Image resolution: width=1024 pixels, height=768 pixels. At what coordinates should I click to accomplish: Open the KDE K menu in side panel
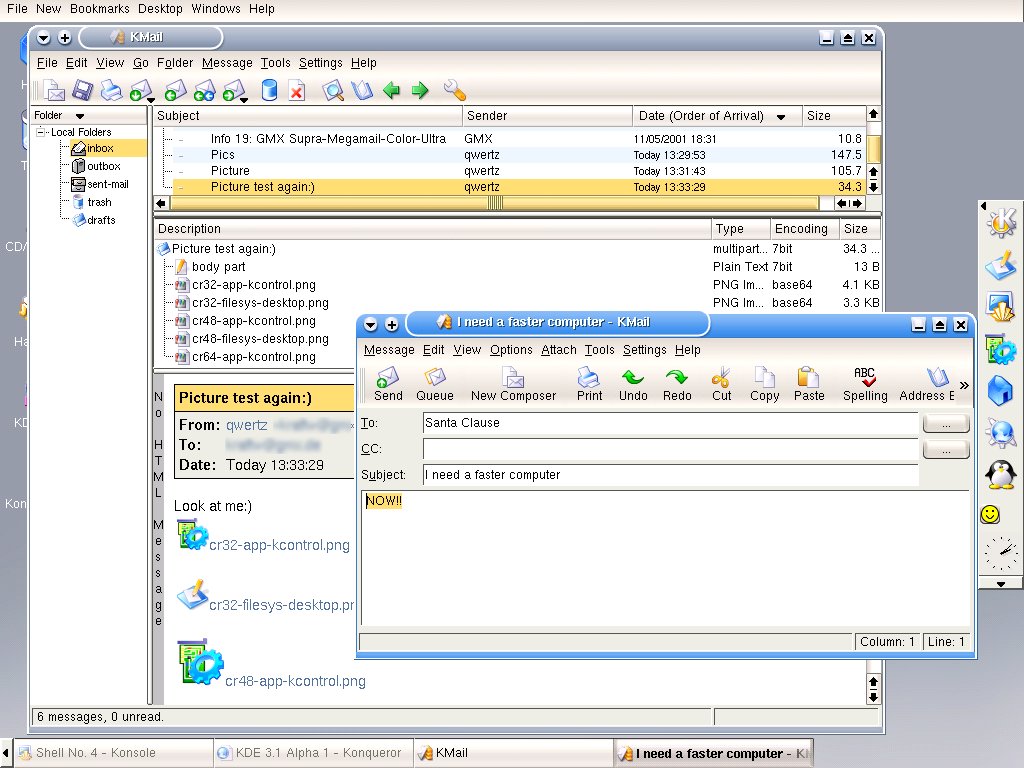pos(1001,222)
